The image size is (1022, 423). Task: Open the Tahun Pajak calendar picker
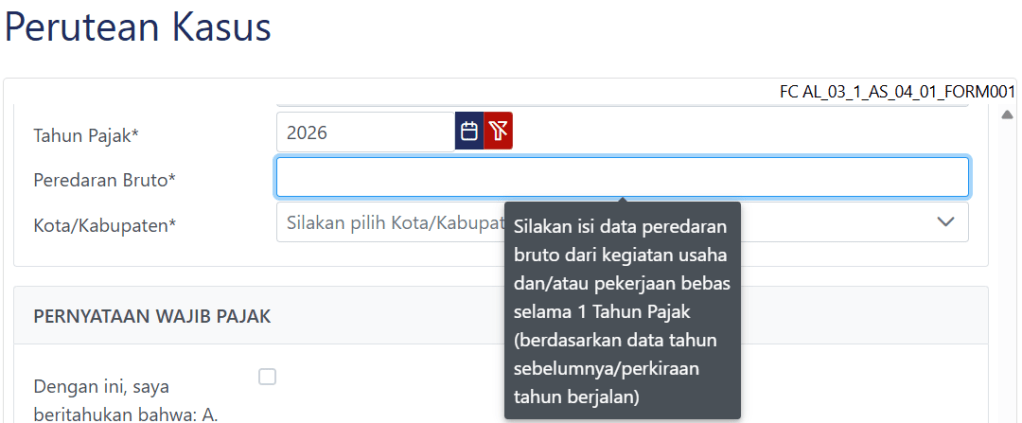coord(469,131)
